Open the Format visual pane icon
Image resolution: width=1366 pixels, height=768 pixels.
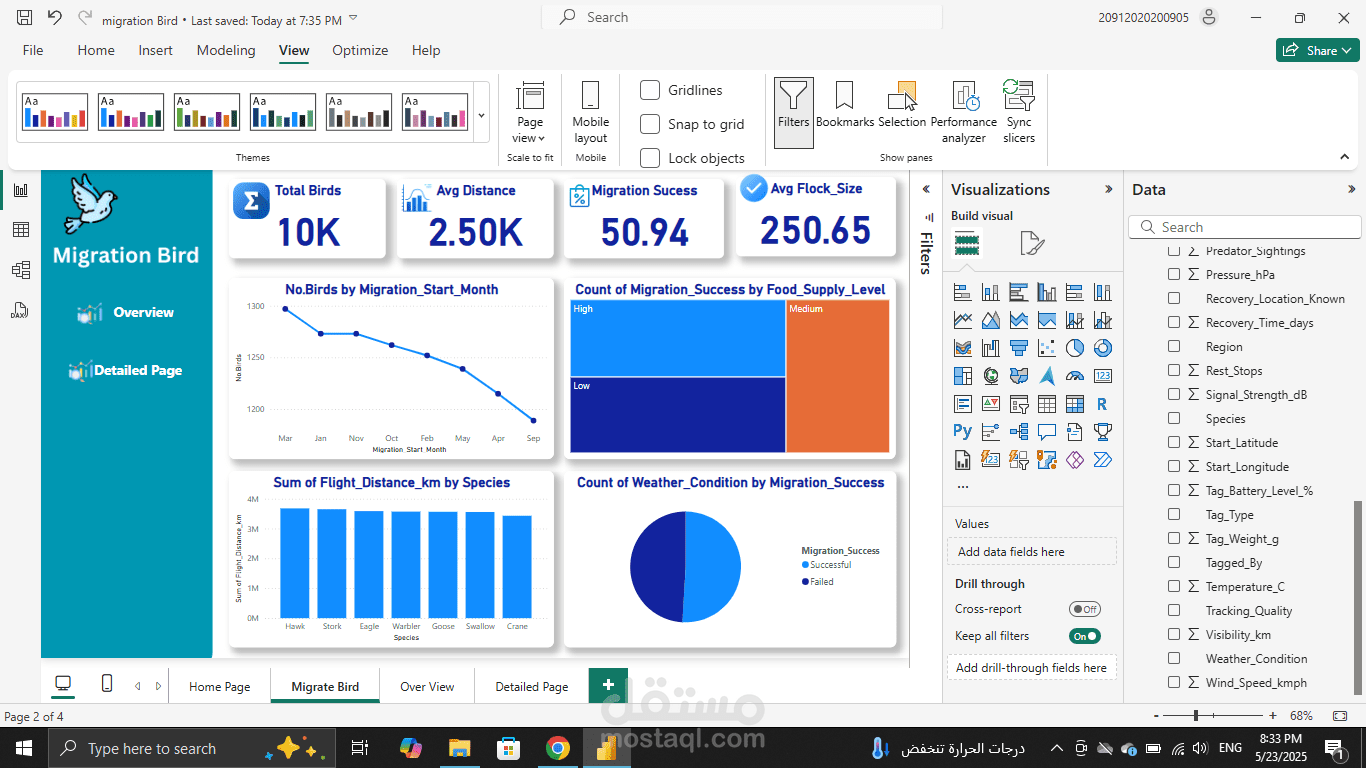(x=1031, y=243)
